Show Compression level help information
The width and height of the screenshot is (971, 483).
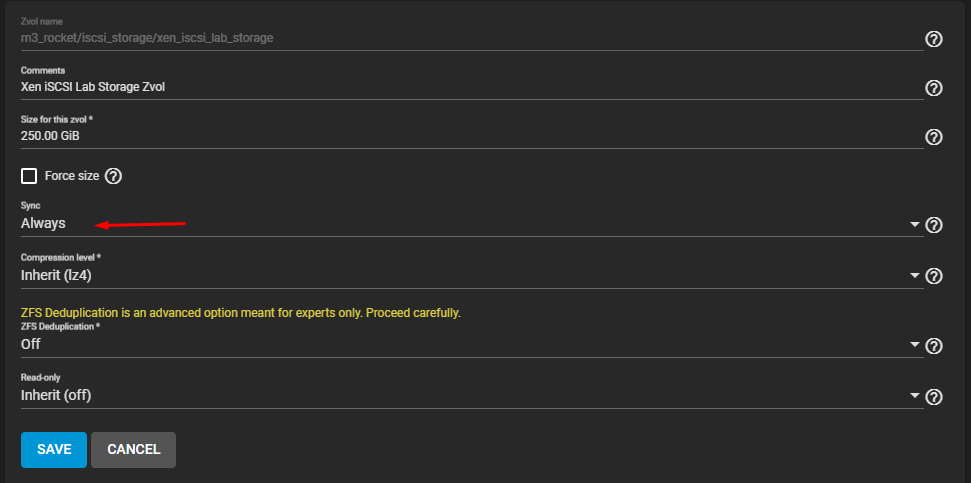(x=934, y=276)
